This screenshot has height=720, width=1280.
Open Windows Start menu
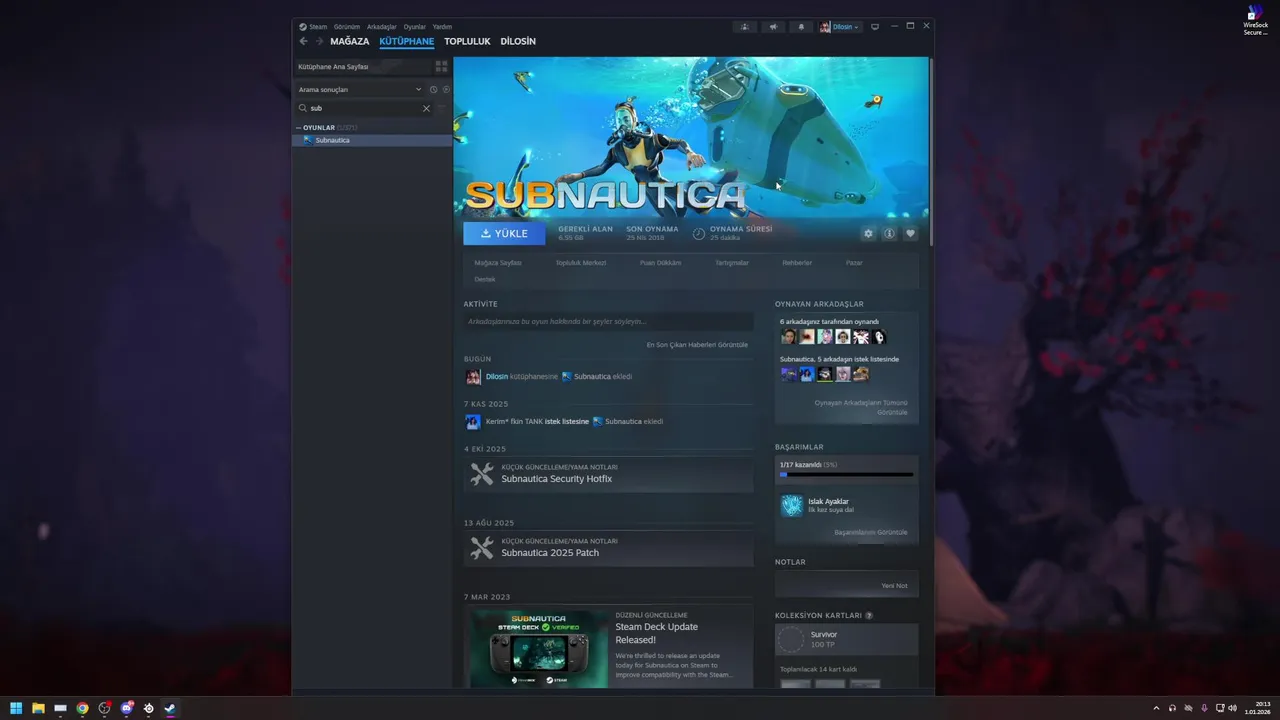16,708
